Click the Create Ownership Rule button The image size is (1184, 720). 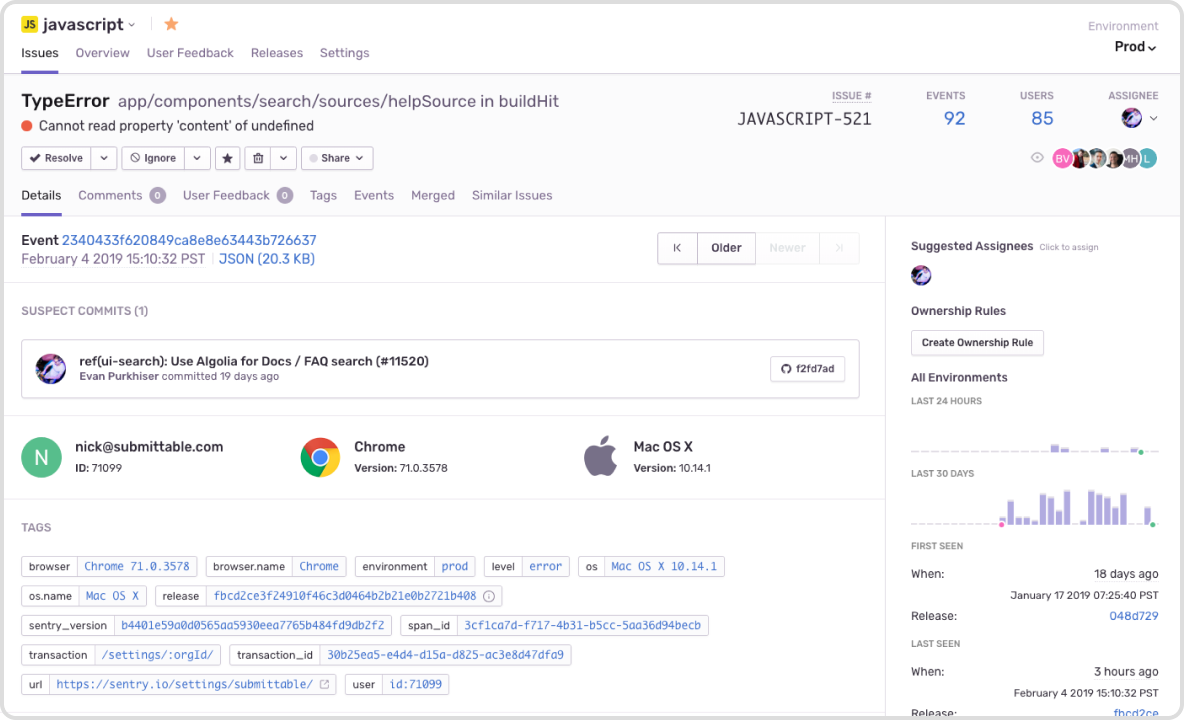(977, 343)
